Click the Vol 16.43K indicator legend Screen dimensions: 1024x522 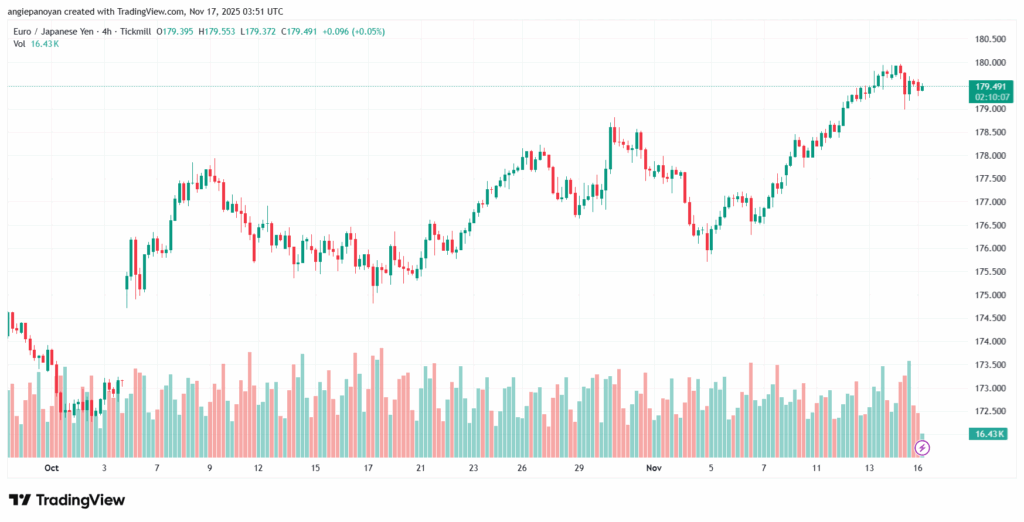[32, 45]
